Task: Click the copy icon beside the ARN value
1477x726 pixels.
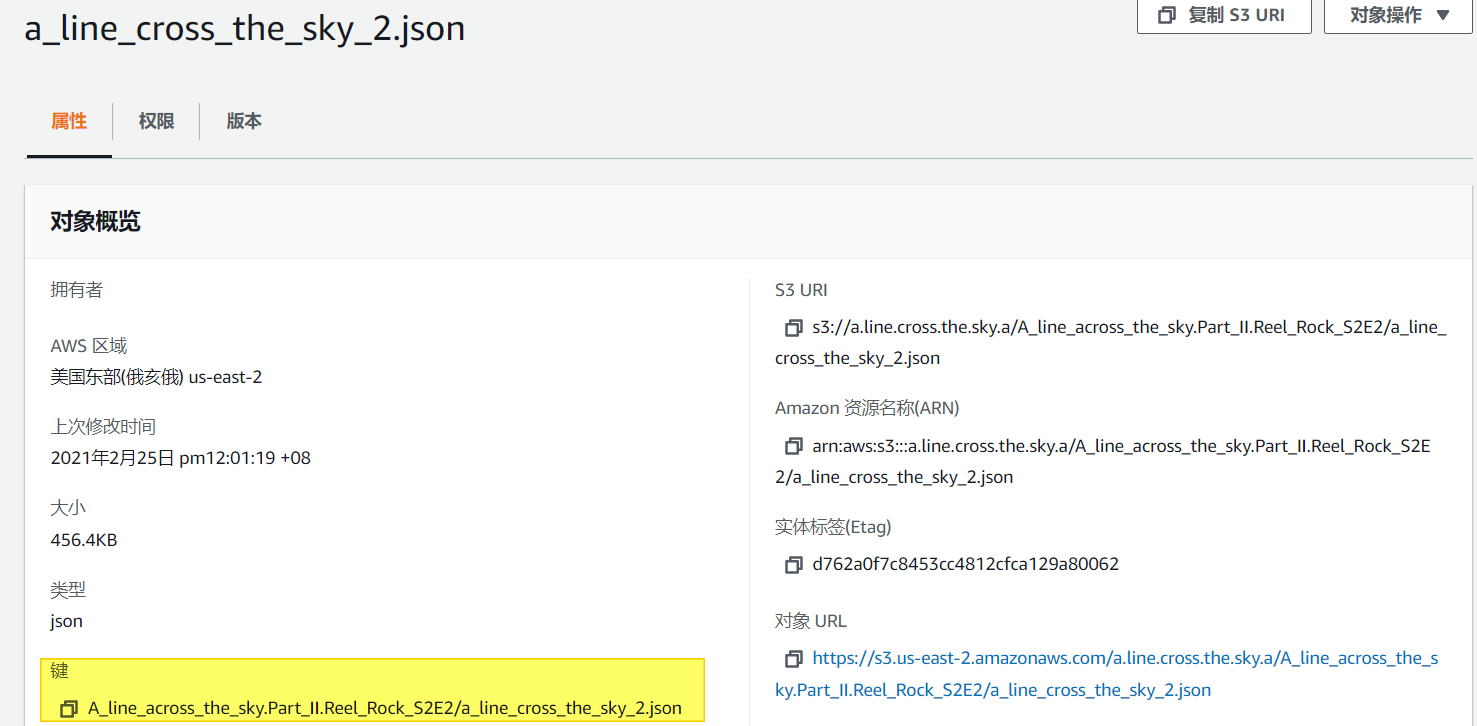Action: tap(793, 446)
